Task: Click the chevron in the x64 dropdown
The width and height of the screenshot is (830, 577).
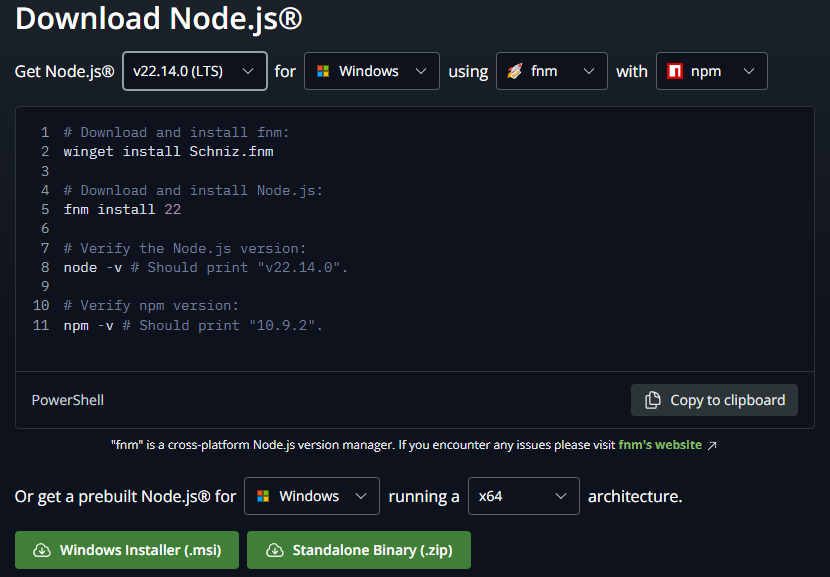Action: click(561, 497)
